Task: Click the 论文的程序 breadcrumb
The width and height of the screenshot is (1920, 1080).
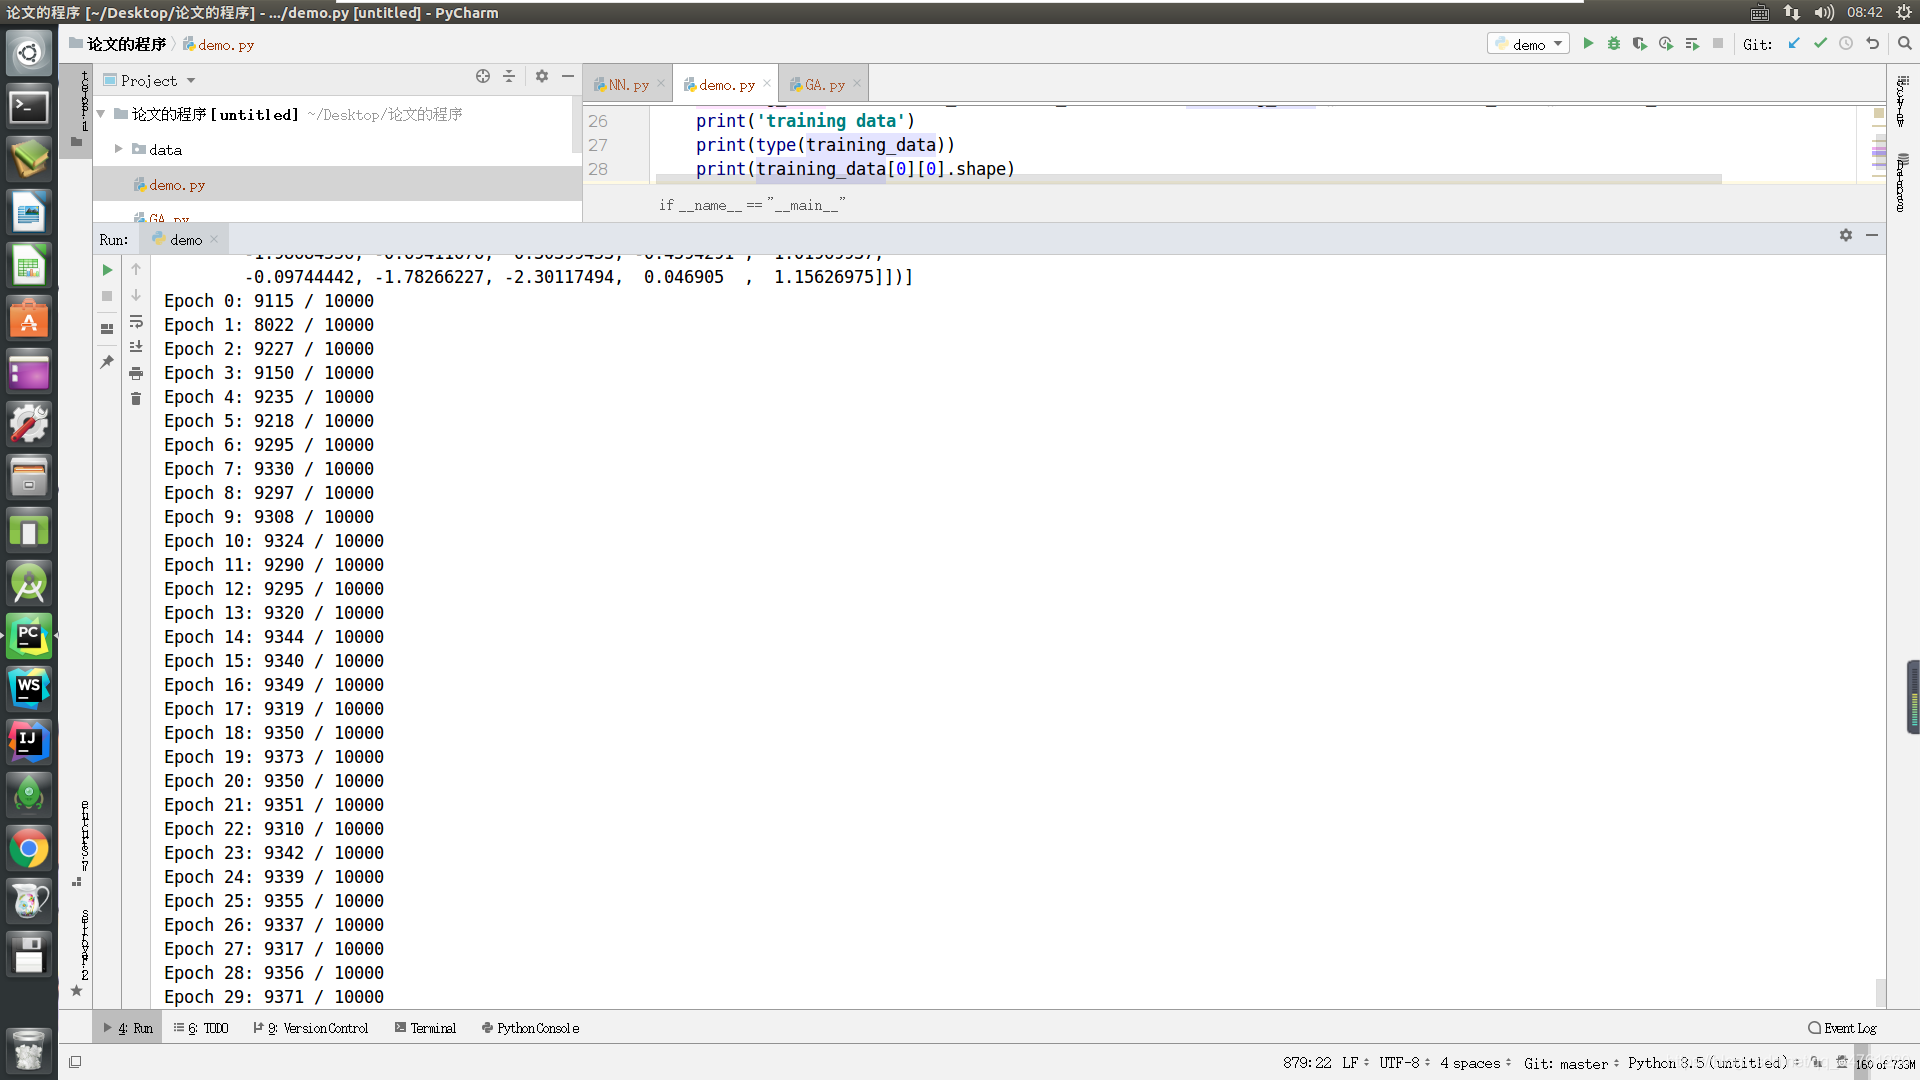Action: (x=118, y=44)
